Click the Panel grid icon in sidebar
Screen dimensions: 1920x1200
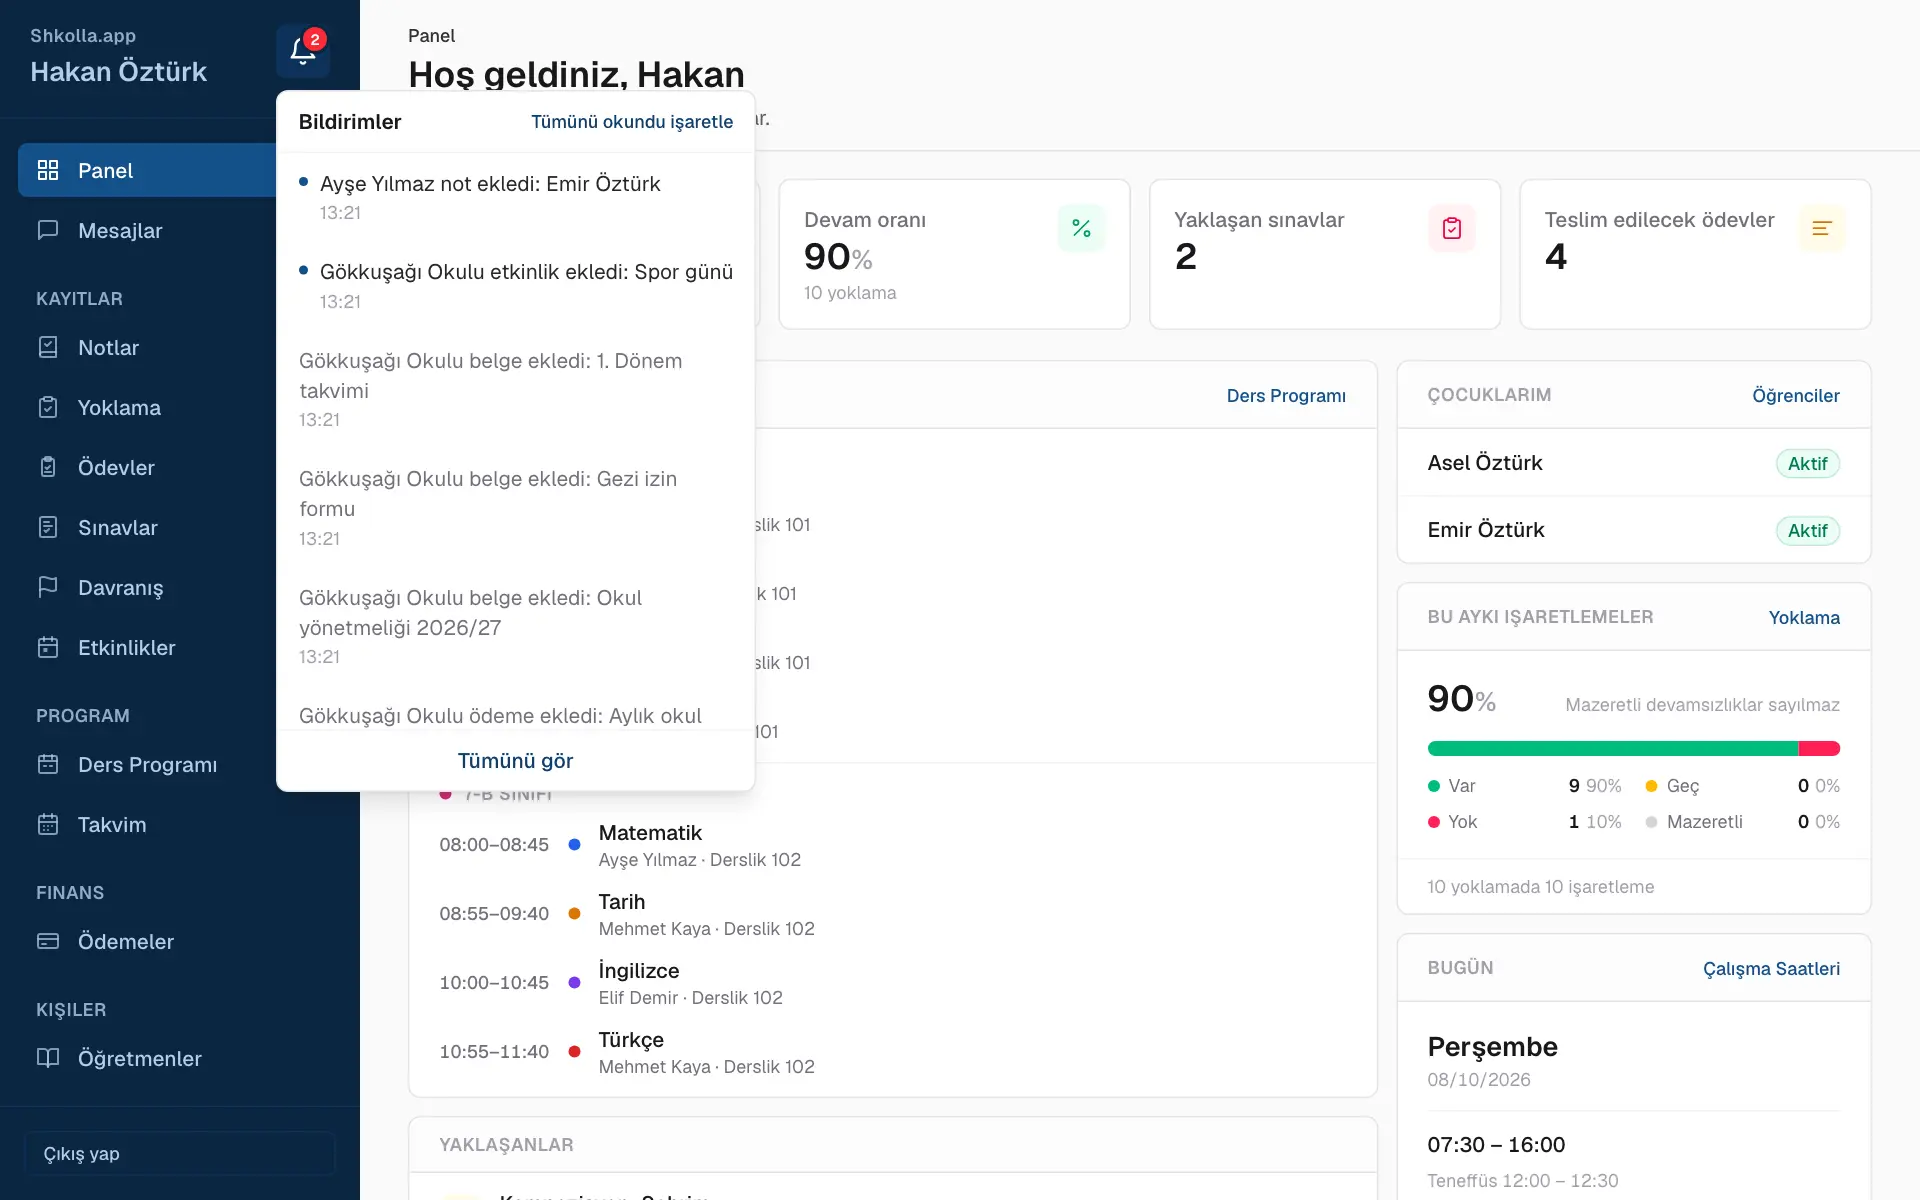tap(48, 170)
